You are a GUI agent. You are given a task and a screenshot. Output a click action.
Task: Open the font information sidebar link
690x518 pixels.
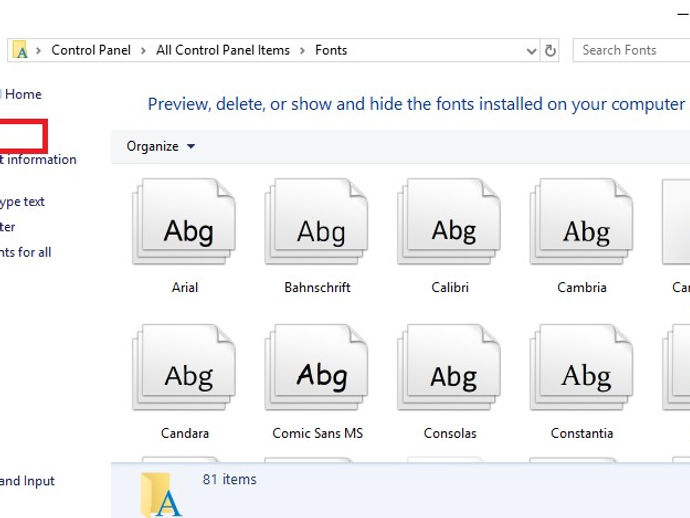pos(38,159)
